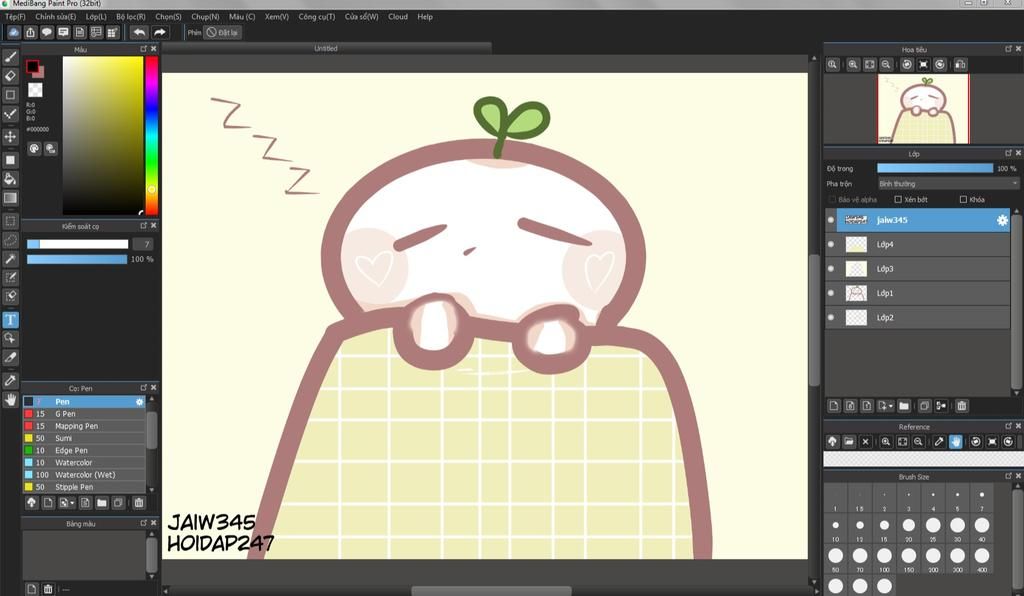Select the Sumi brush
This screenshot has height=596, width=1024.
[84, 438]
